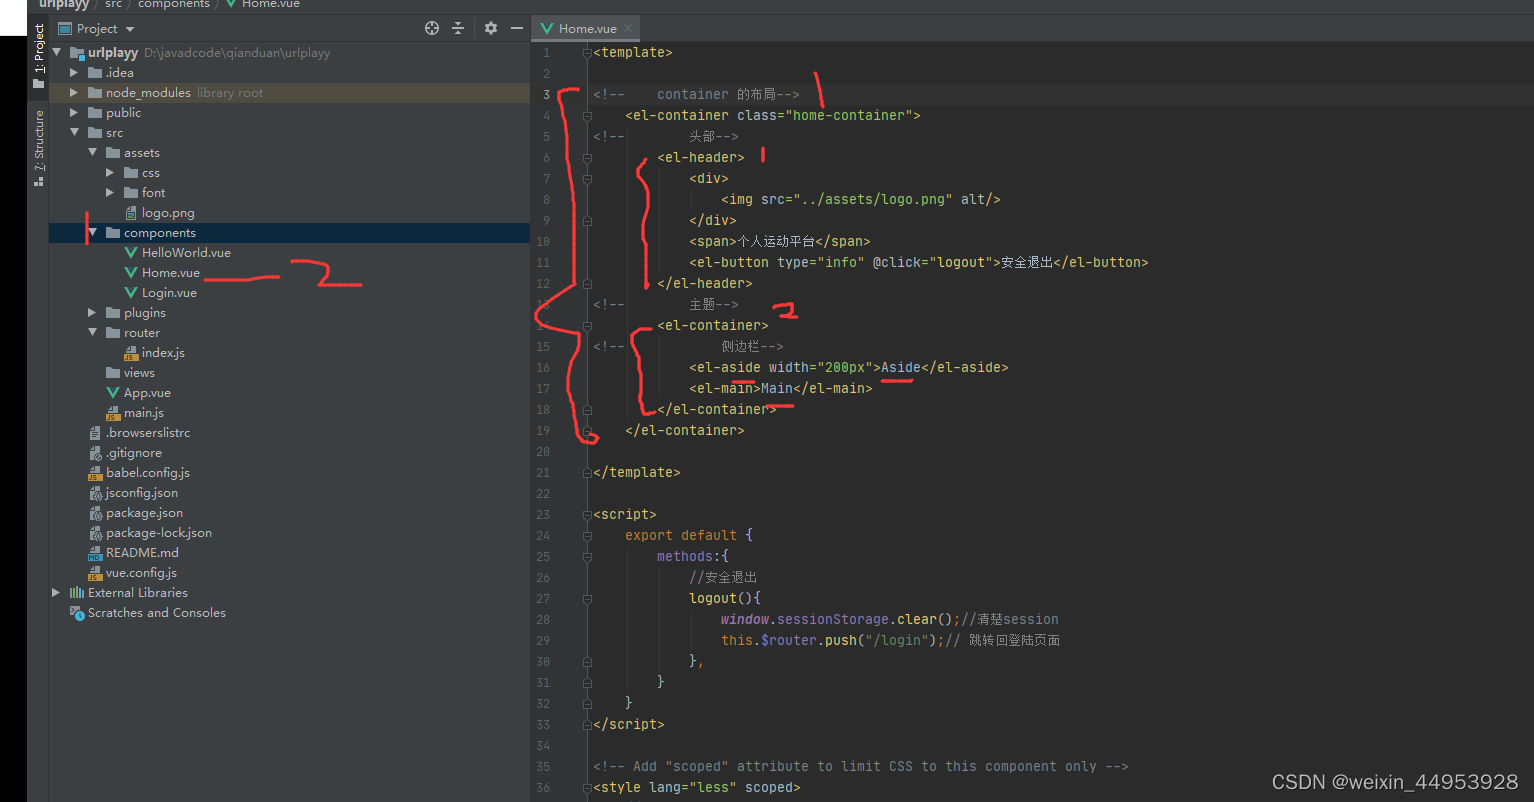Screen dimensions: 1534x802
Task: Click the JSON icon of package-lock.json
Action: pyautogui.click(x=95, y=533)
